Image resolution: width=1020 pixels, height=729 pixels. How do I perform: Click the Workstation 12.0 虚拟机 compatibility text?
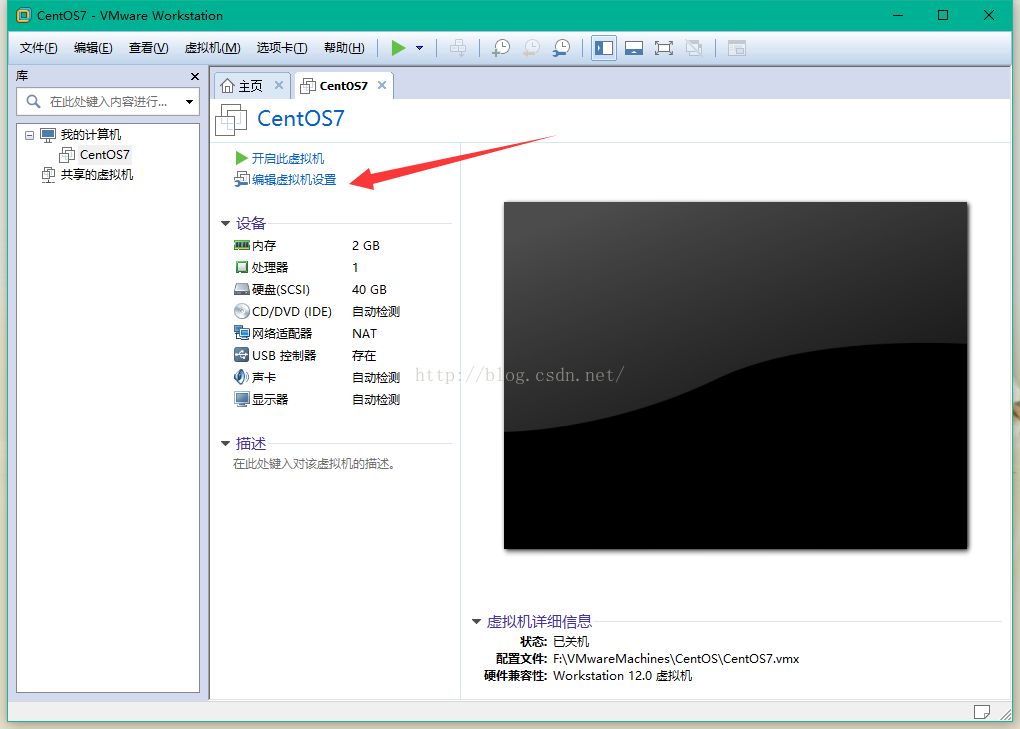(623, 676)
